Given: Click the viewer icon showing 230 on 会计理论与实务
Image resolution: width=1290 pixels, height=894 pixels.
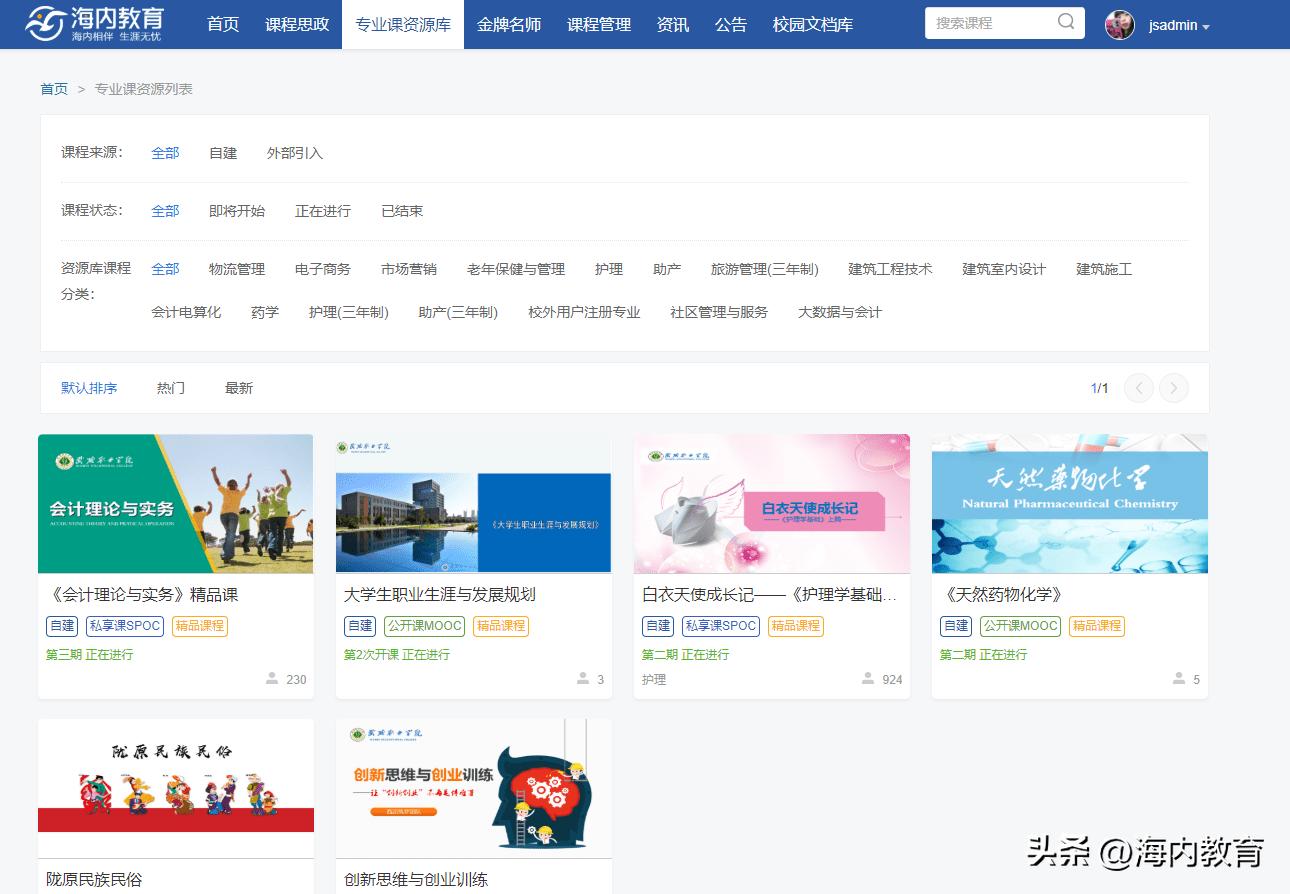Looking at the screenshot, I should point(271,678).
